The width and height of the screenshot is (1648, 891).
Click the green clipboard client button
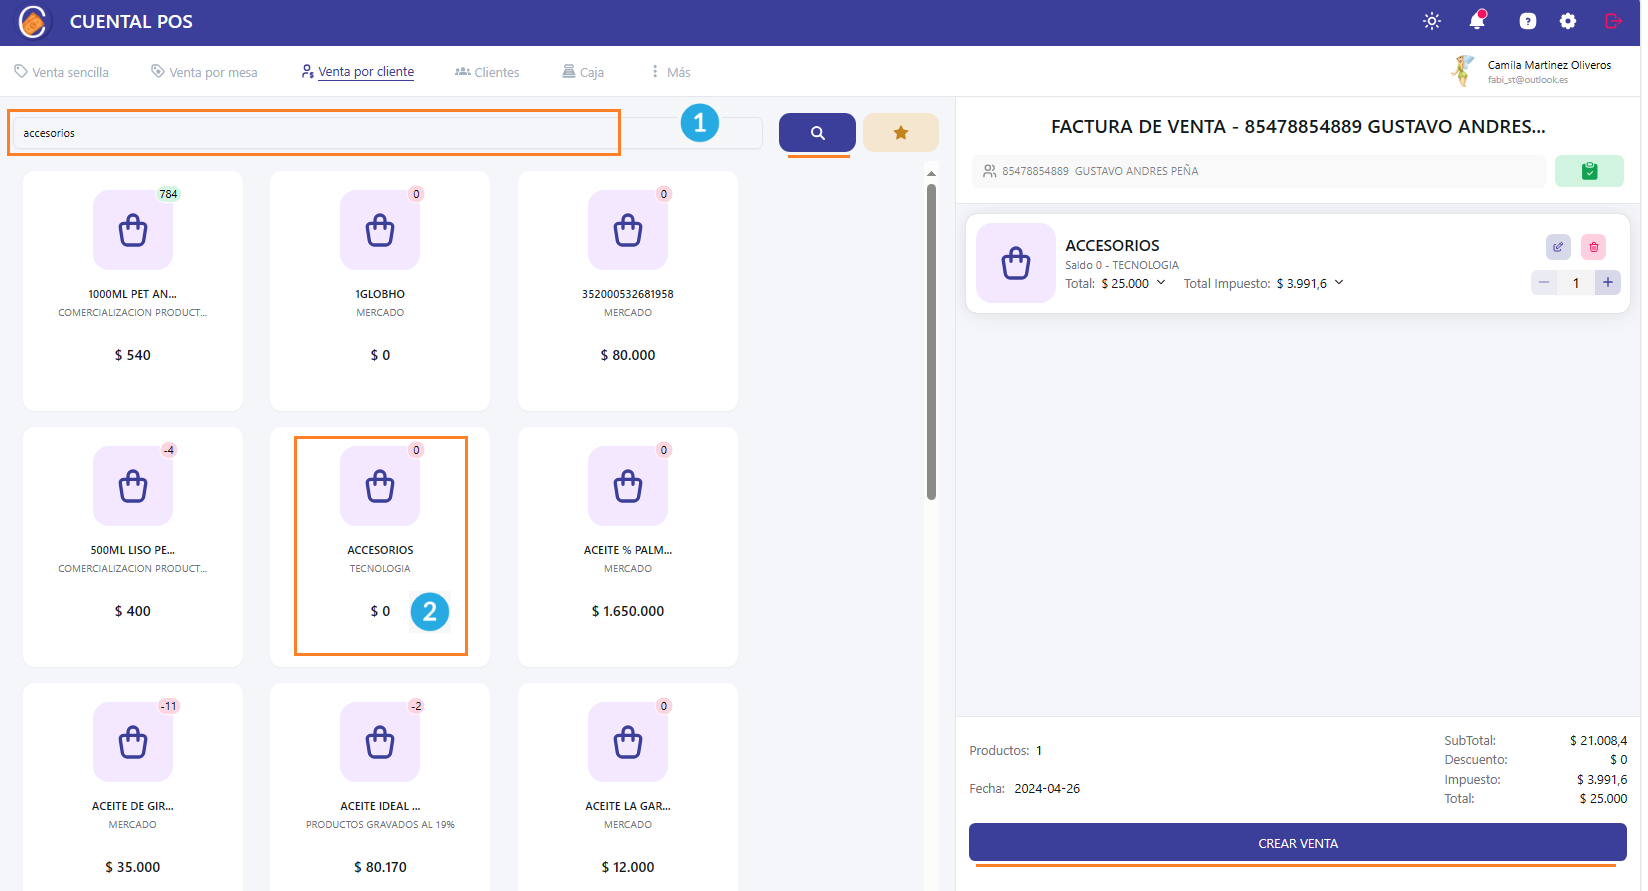1589,171
